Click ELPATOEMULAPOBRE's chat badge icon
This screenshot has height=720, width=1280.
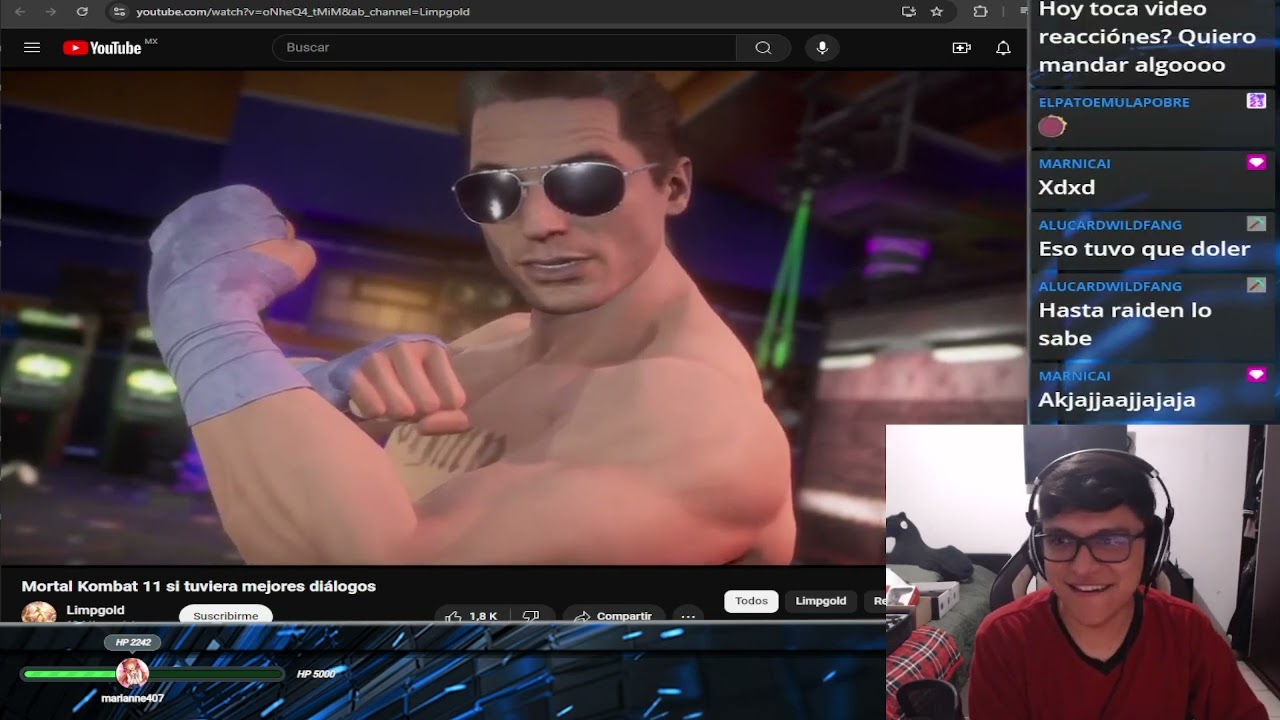tap(1256, 101)
